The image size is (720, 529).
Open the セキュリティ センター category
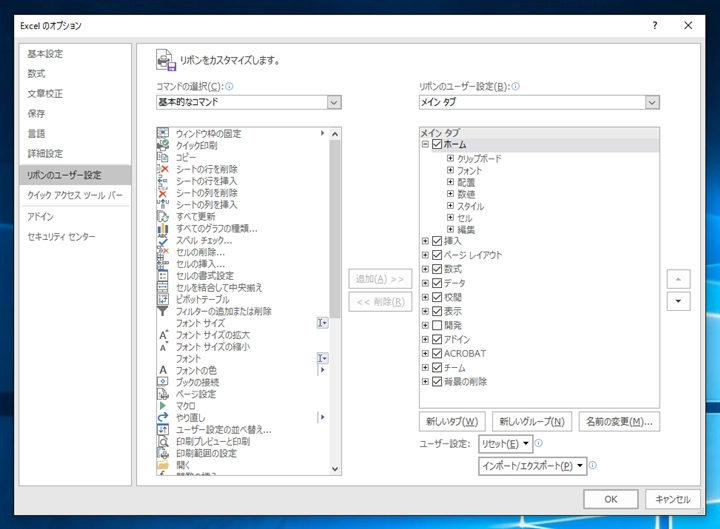point(61,236)
